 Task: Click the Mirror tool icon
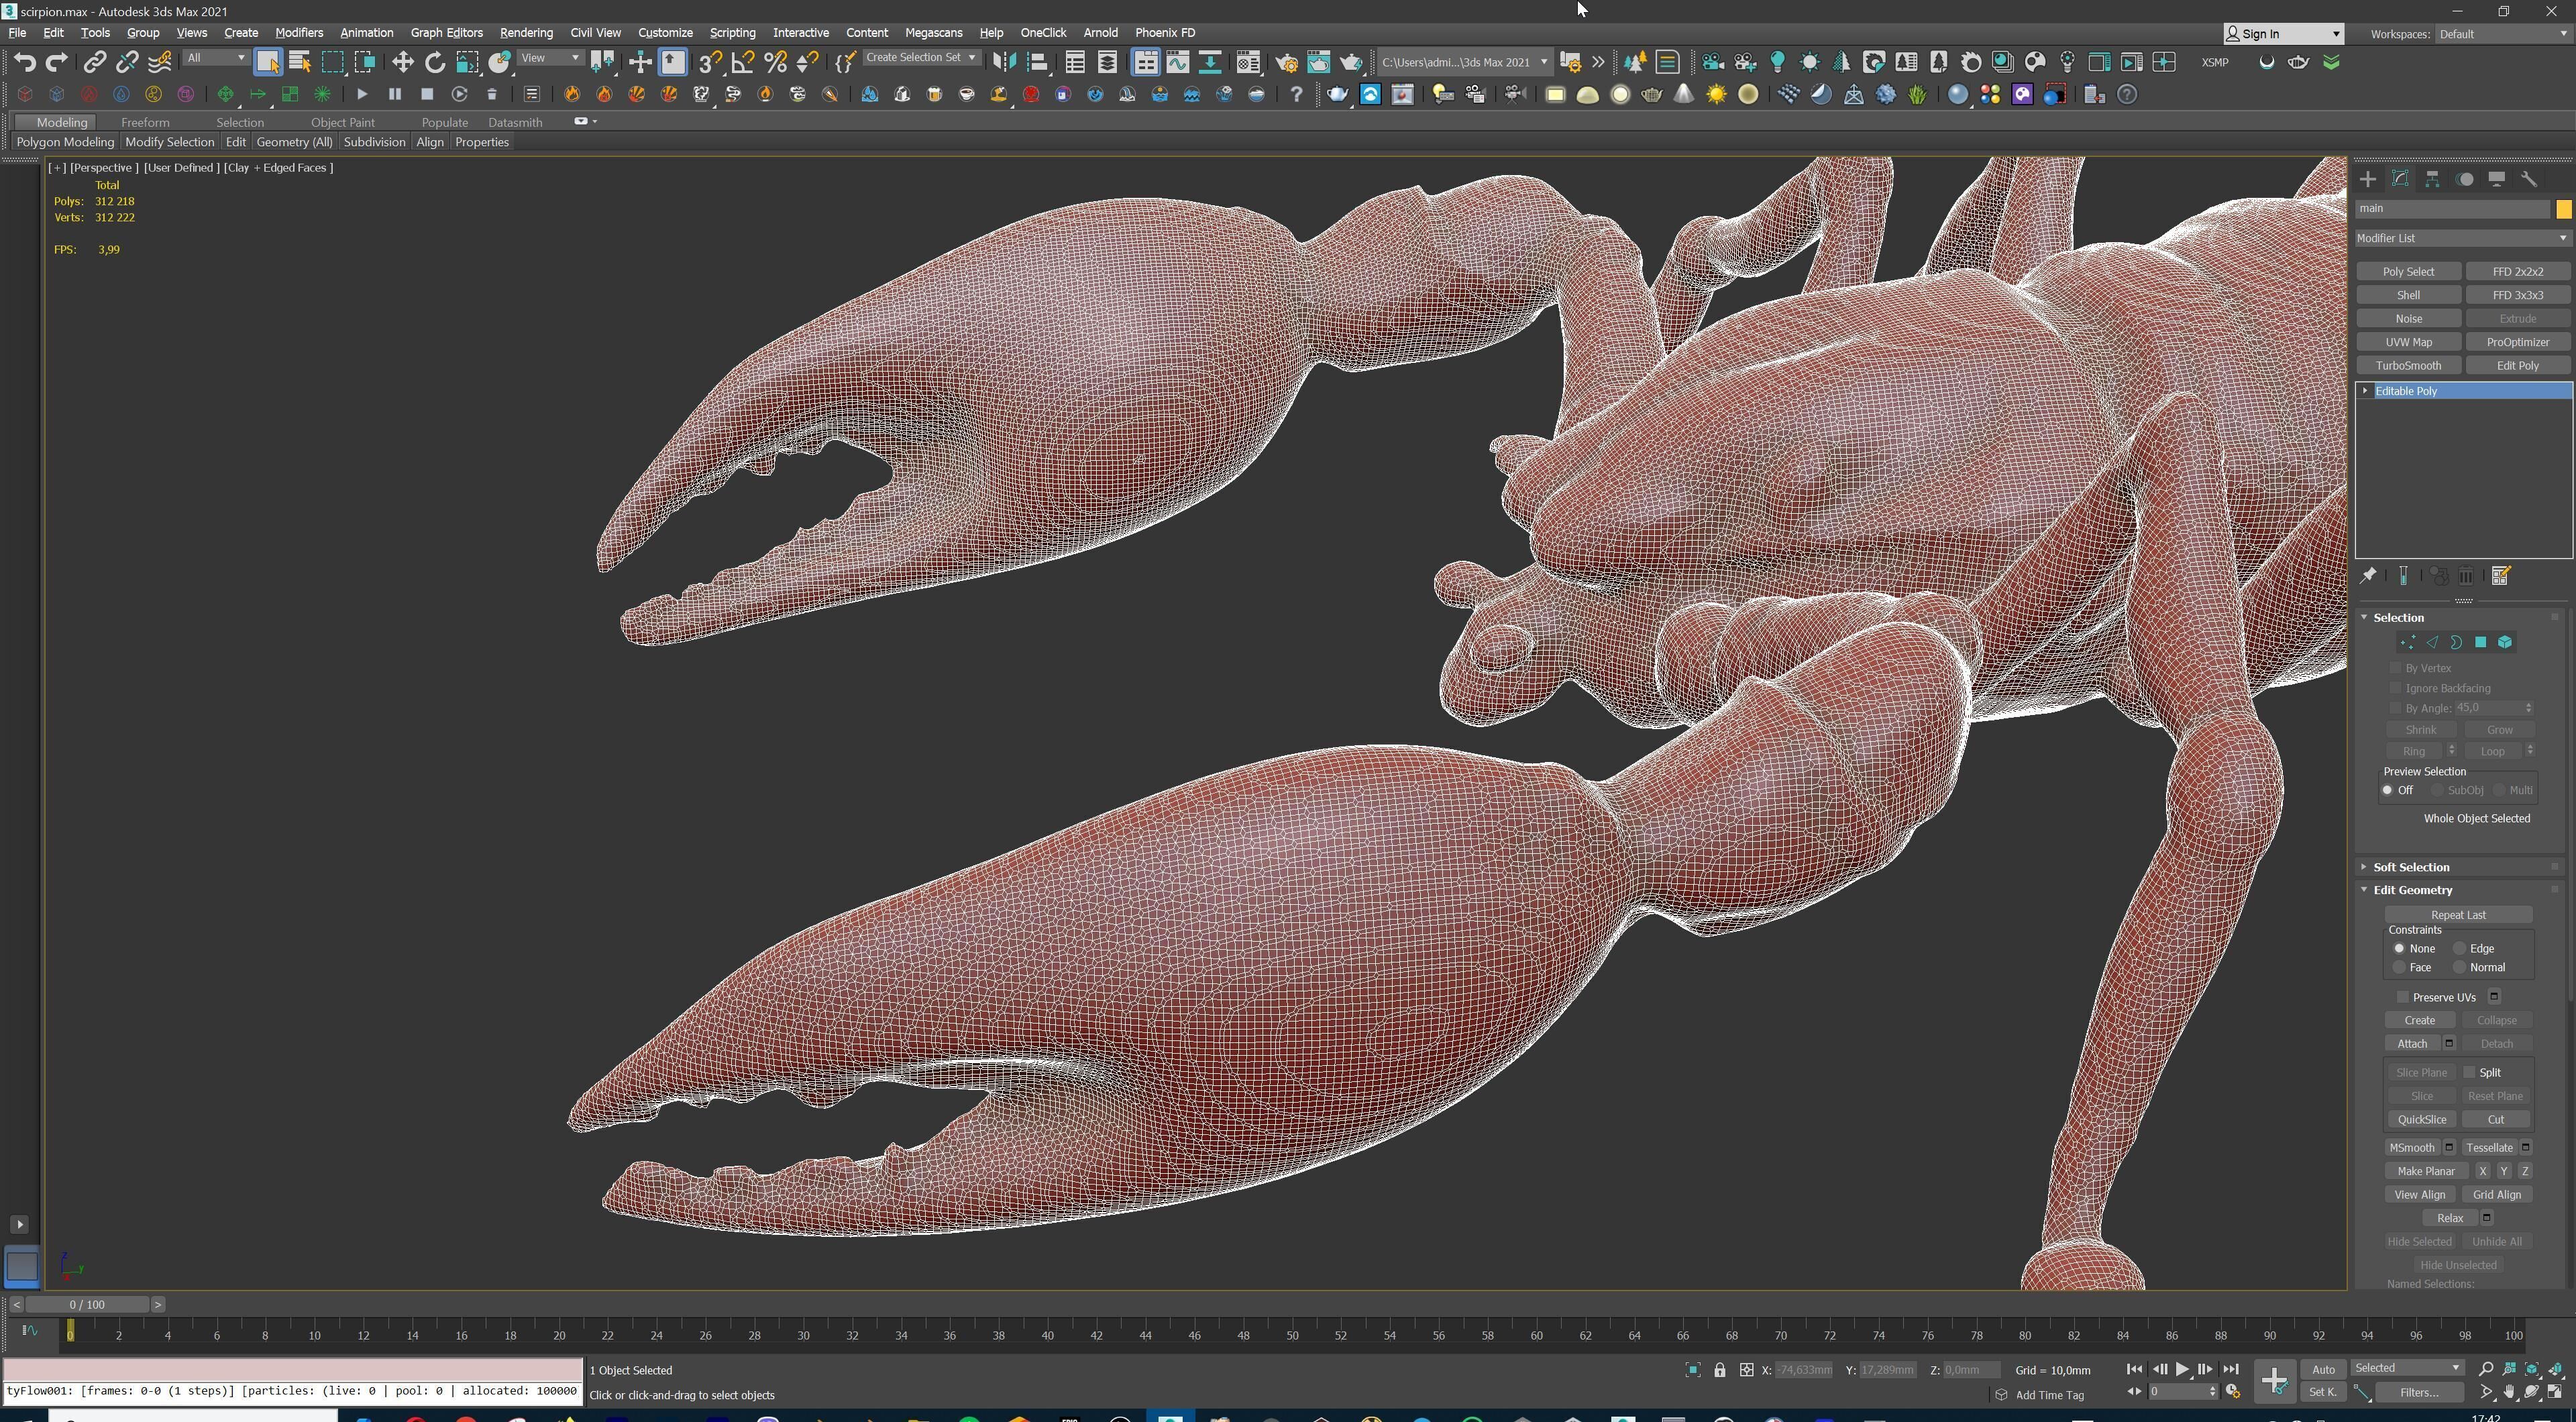click(1004, 62)
